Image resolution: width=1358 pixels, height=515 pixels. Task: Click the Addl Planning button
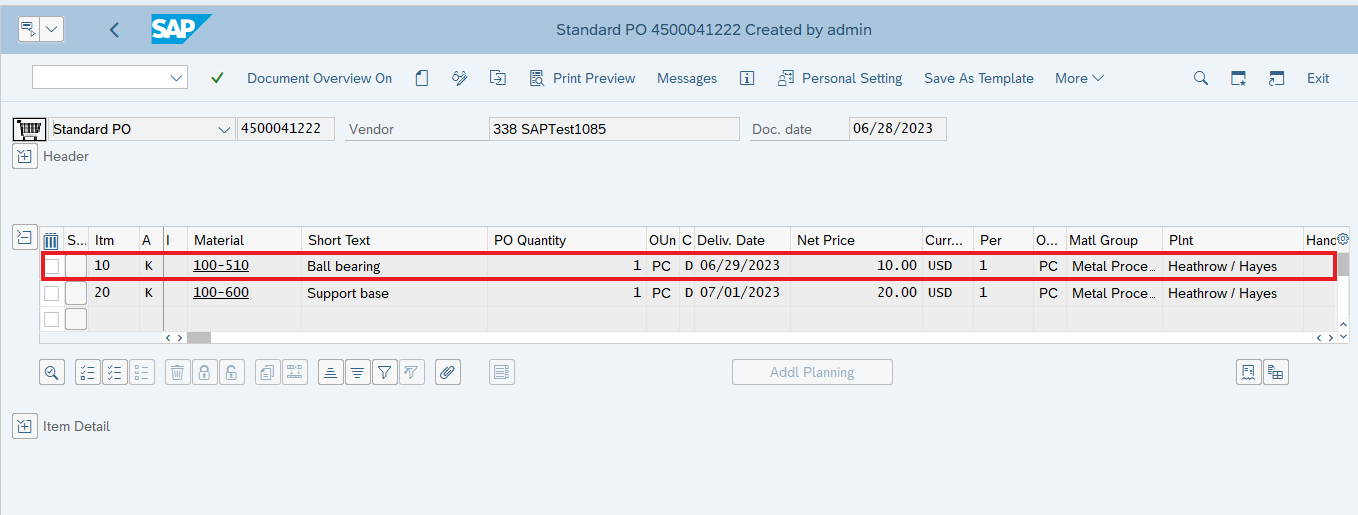pyautogui.click(x=812, y=372)
